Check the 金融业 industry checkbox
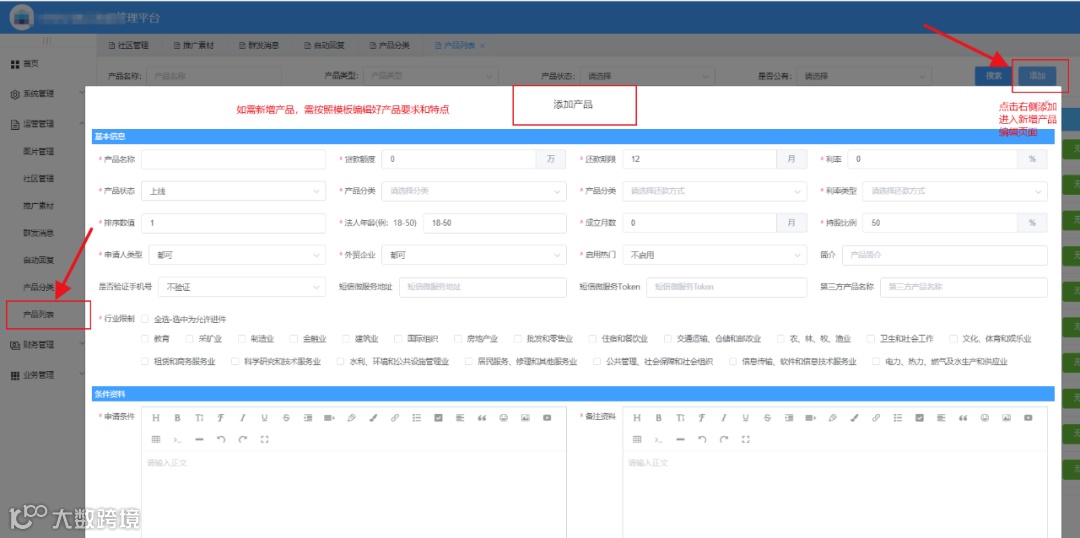This screenshot has width=1080, height=538. click(294, 339)
